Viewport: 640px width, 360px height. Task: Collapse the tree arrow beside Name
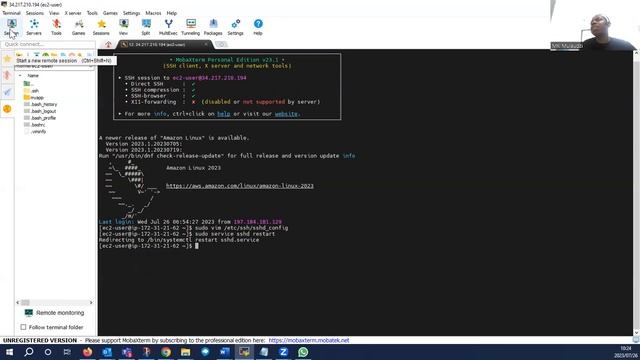click(x=20, y=76)
